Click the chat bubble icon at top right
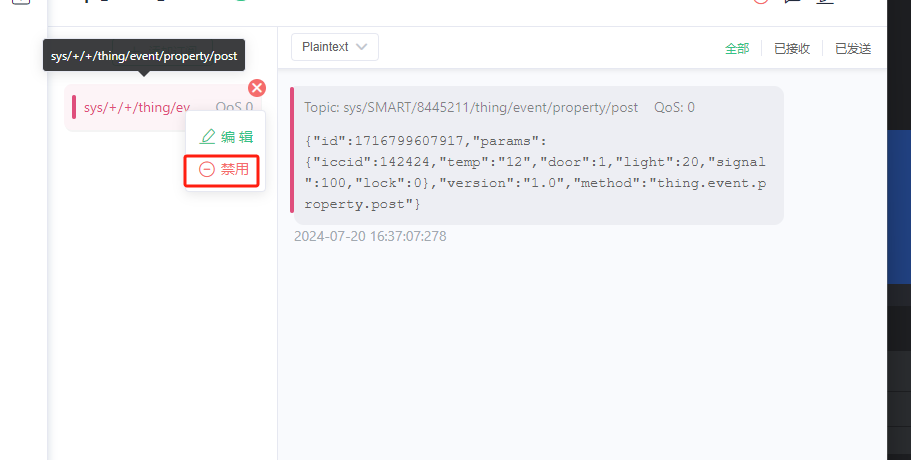 click(792, 2)
